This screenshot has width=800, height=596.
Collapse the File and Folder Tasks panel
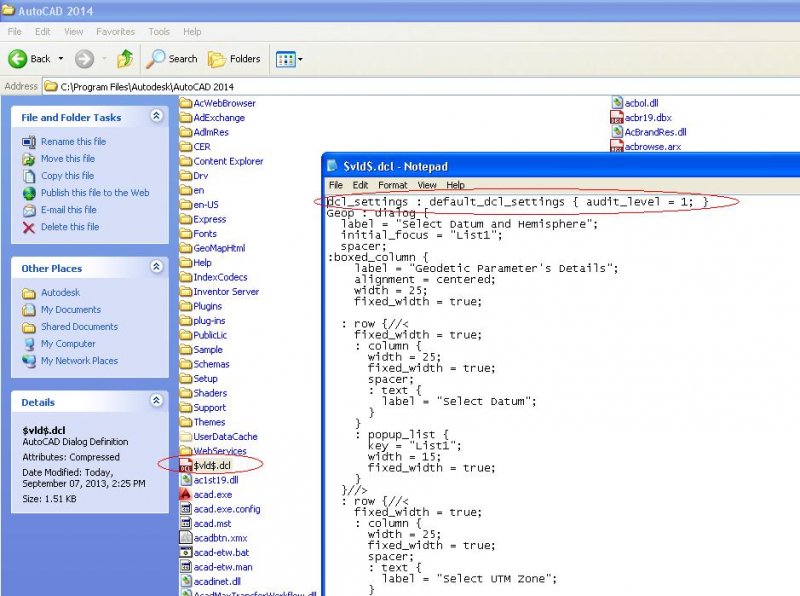click(156, 117)
